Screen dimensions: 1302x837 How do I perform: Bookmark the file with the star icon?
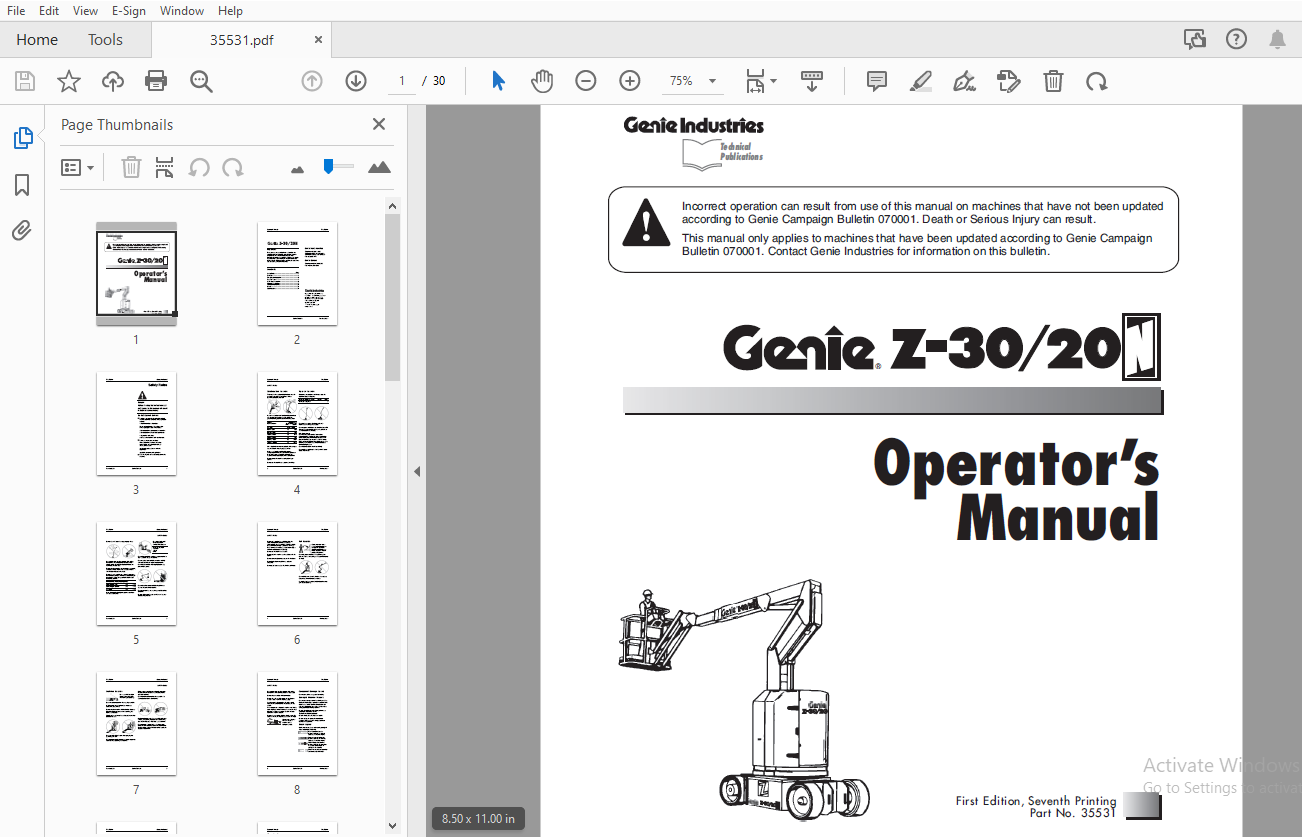coord(69,81)
